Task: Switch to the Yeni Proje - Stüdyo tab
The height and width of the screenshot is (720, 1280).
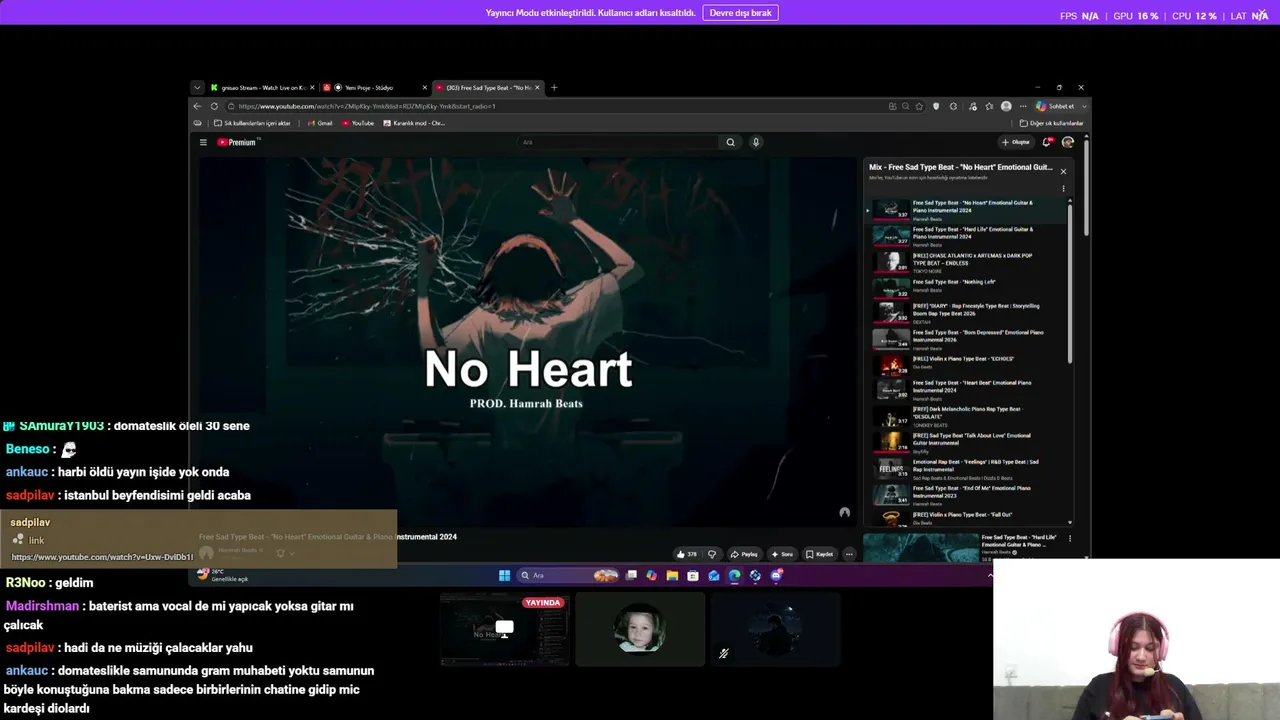Action: click(x=375, y=87)
